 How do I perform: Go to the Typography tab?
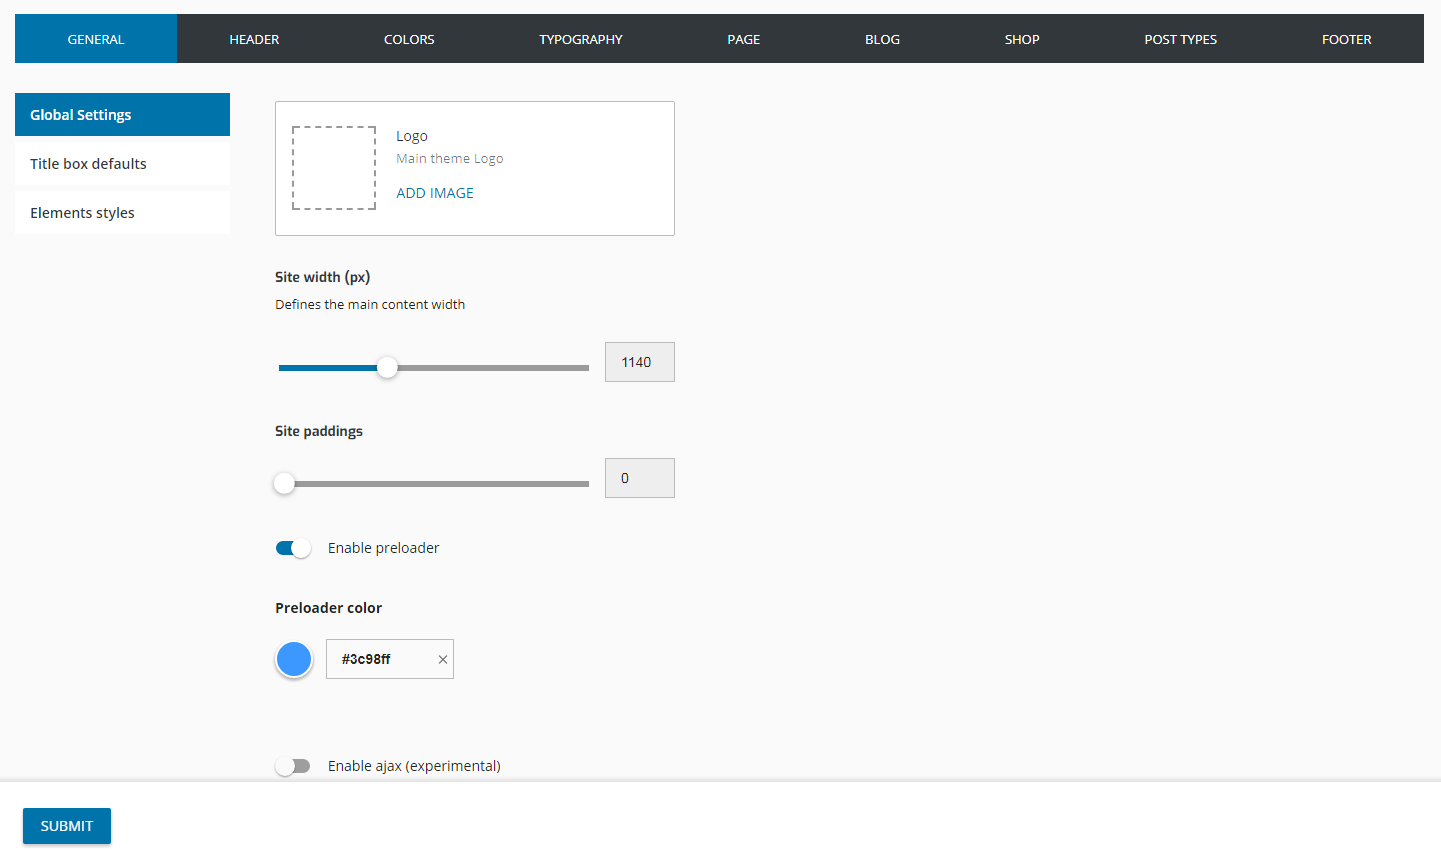click(x=580, y=39)
